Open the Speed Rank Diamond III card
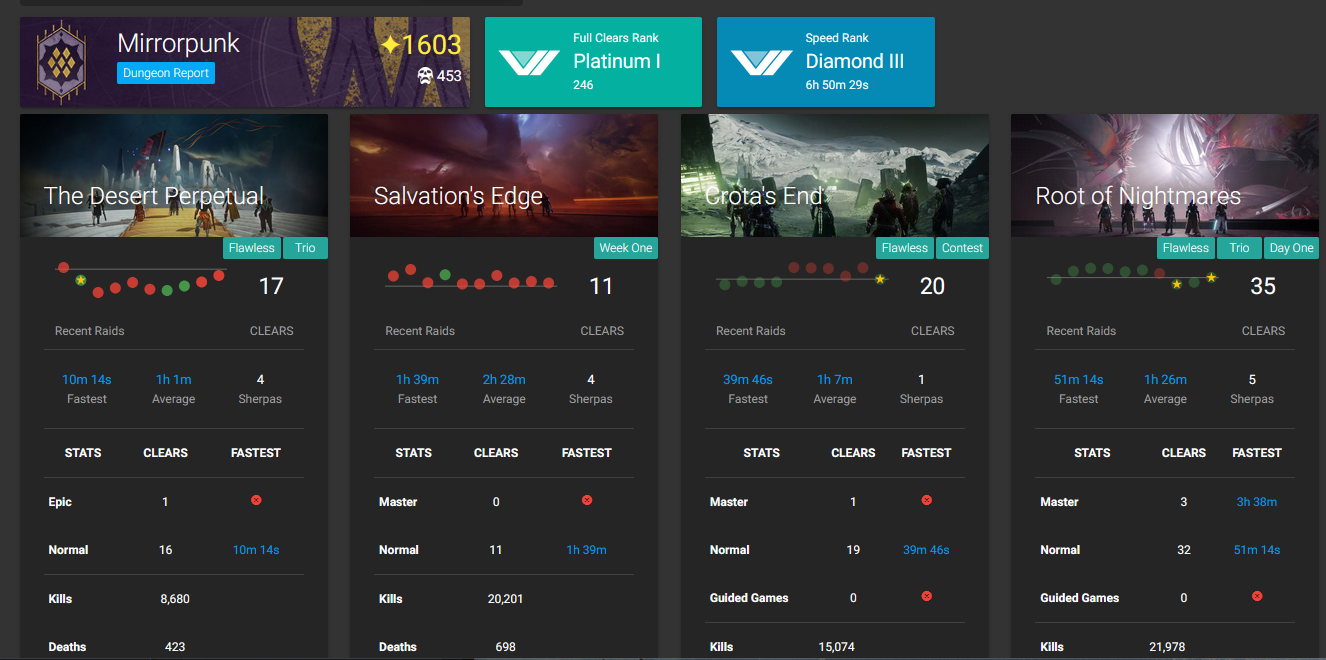1326x660 pixels. point(826,62)
